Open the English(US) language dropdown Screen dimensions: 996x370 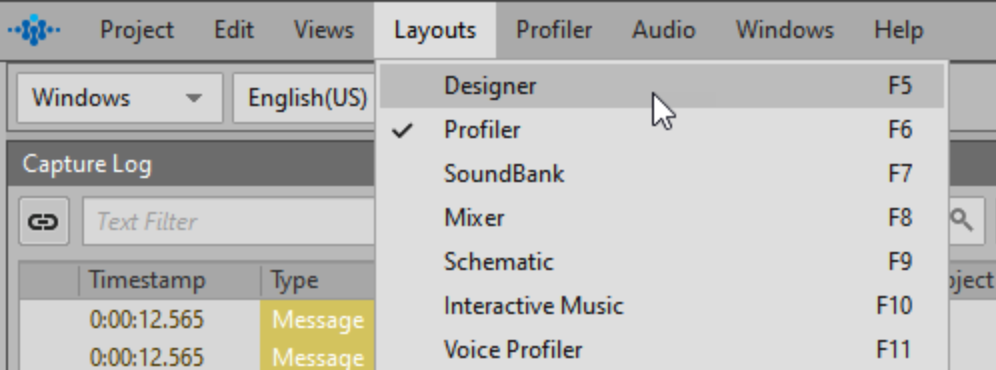click(x=306, y=98)
